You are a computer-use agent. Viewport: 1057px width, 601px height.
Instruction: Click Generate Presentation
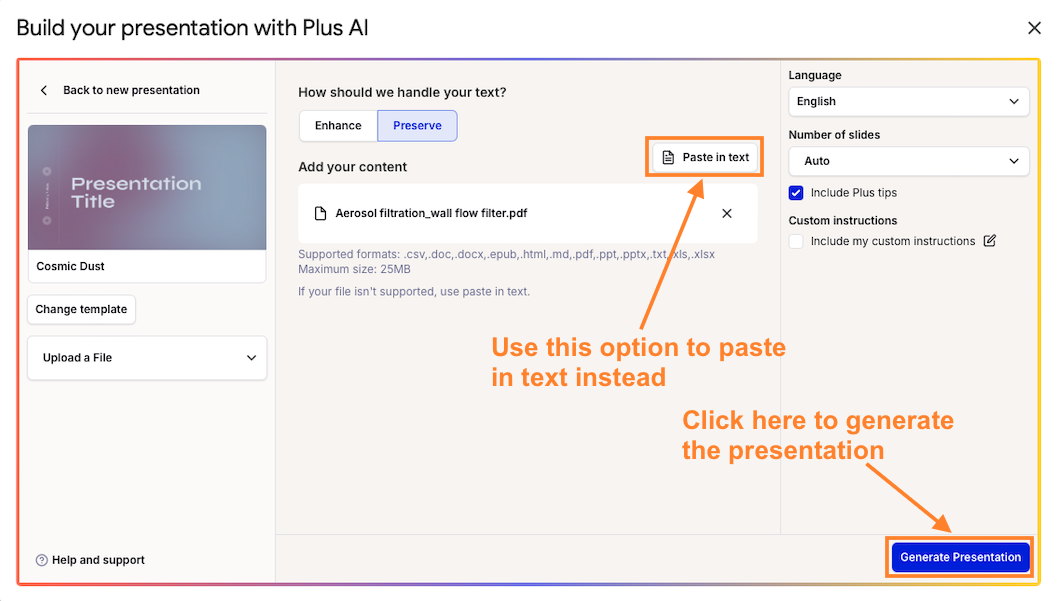961,557
